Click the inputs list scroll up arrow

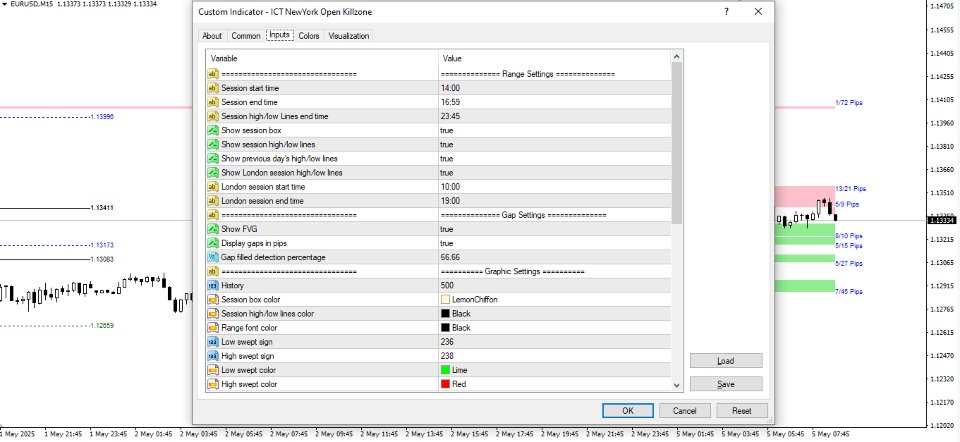[x=677, y=57]
